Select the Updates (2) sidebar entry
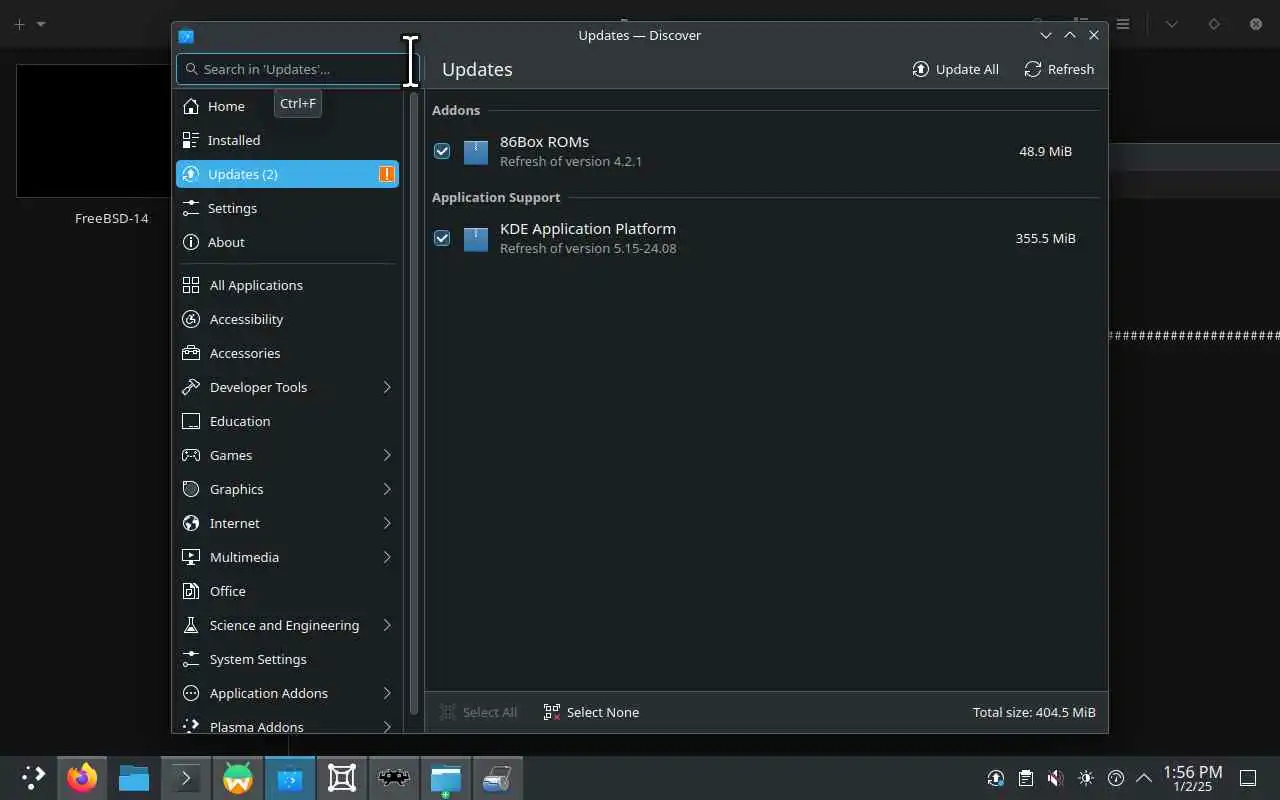Viewport: 1280px width, 800px height. 287,174
